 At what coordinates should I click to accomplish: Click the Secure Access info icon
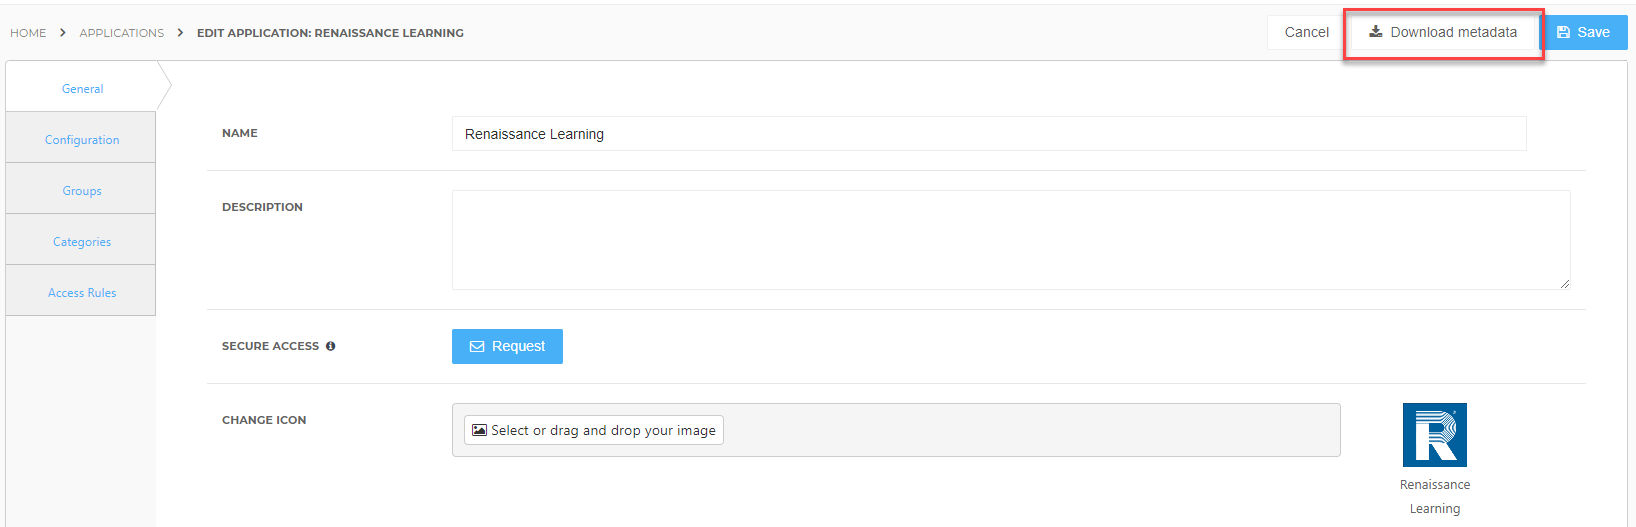coord(331,346)
